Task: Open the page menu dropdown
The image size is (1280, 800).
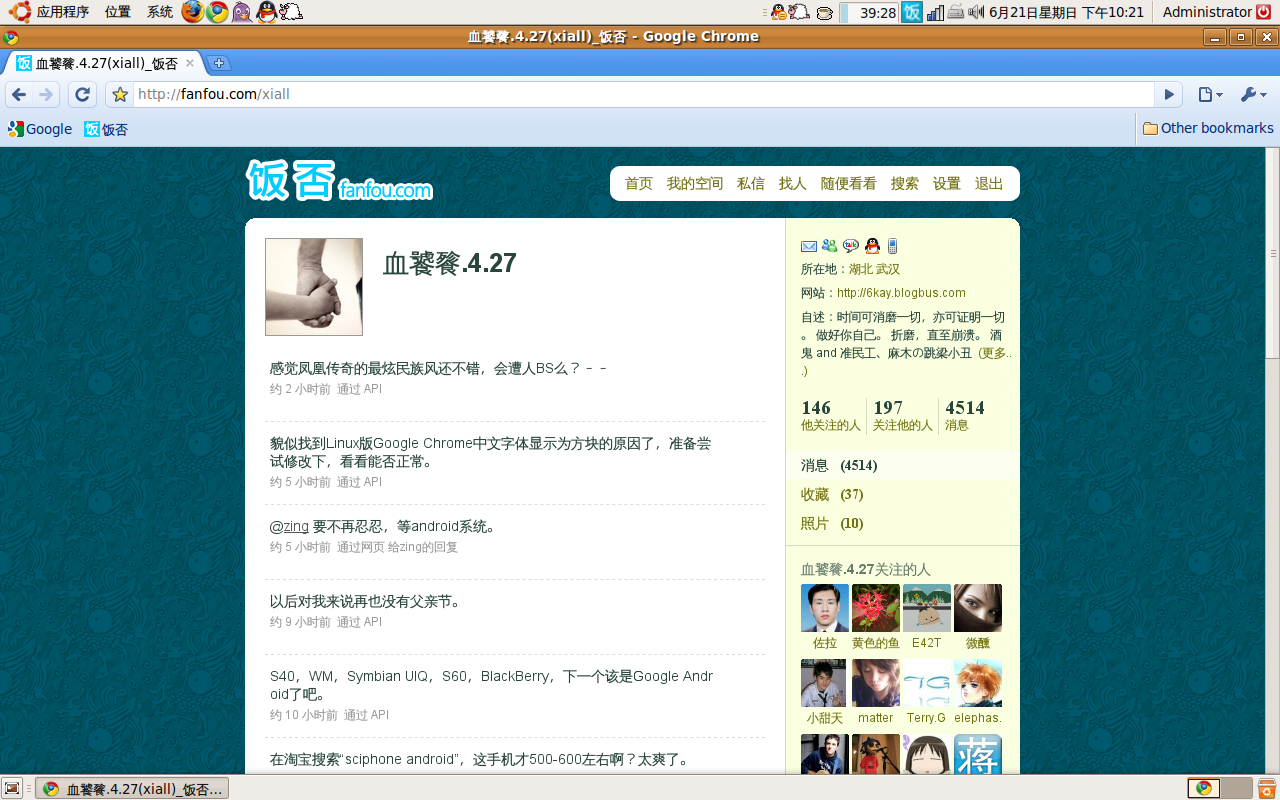Action: tap(1210, 95)
